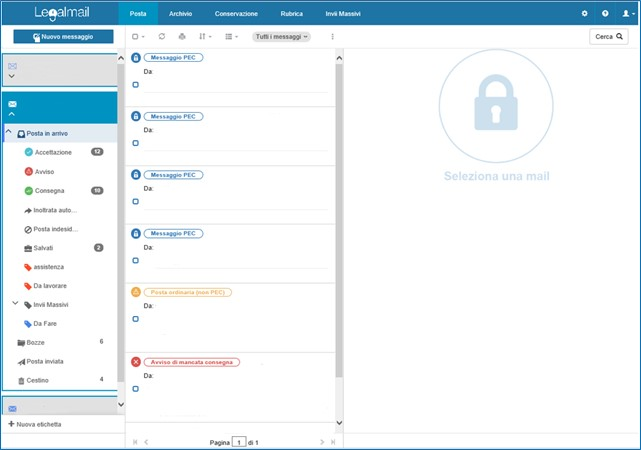Screen dimensions: 641x450
Task: Click the three-dot more options icon
Action: point(332,36)
